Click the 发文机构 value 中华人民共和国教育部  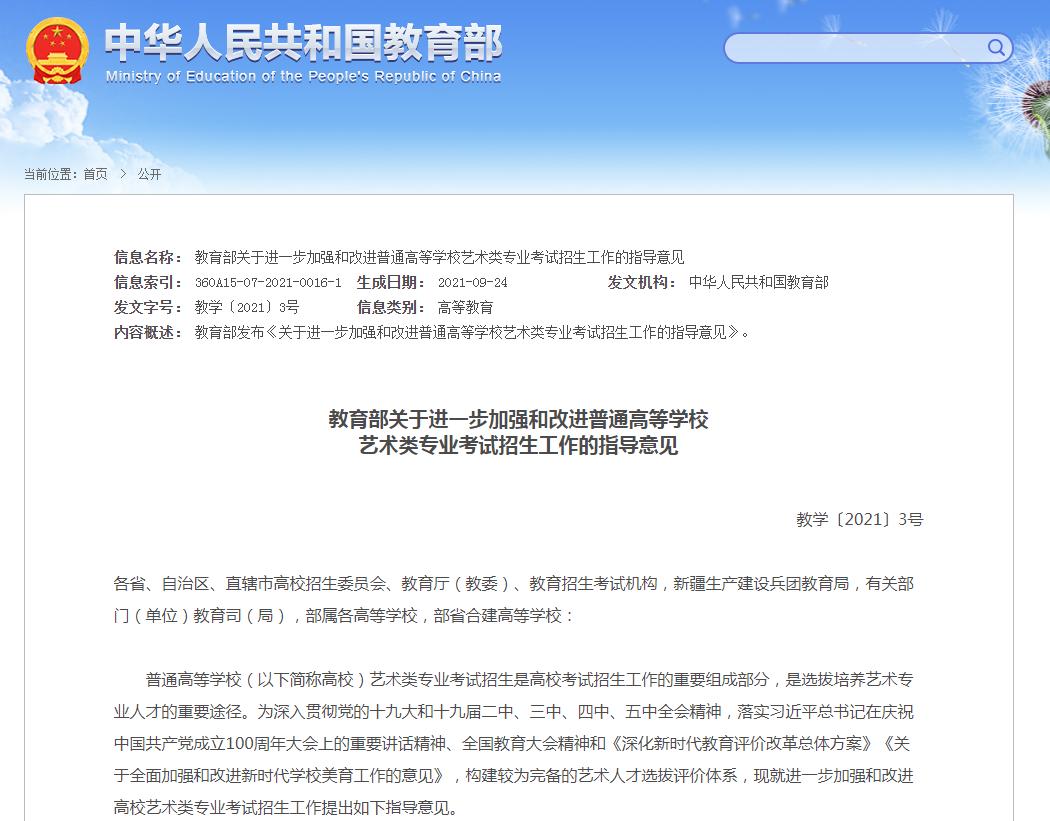[760, 282]
